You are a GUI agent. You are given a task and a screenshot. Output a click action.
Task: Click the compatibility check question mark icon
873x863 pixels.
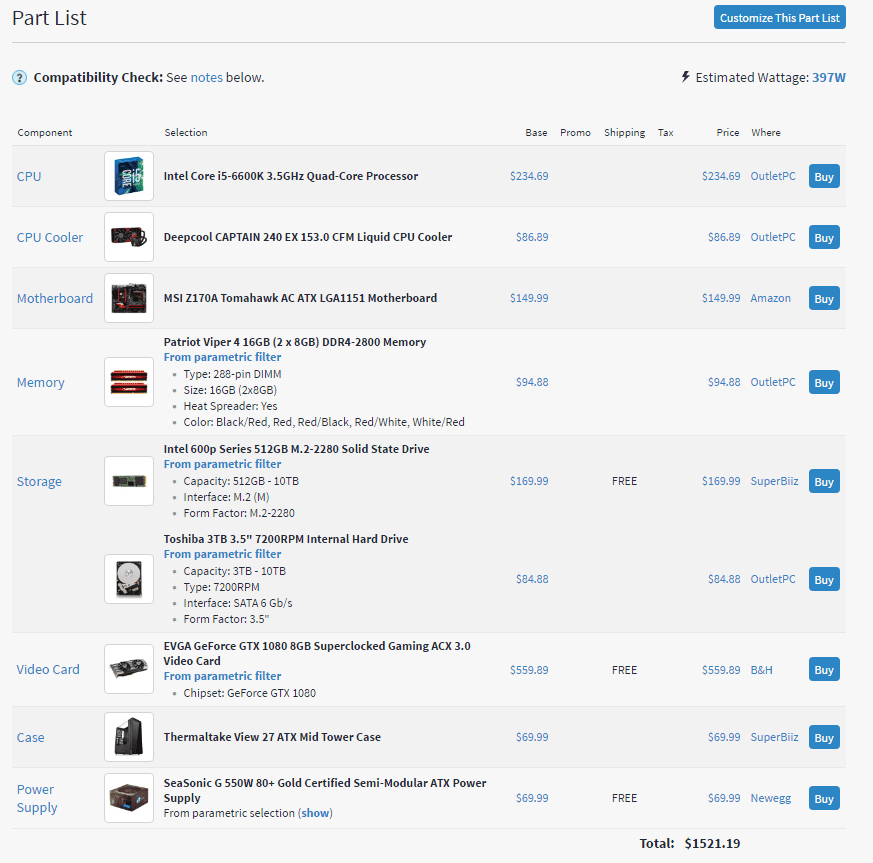19,78
